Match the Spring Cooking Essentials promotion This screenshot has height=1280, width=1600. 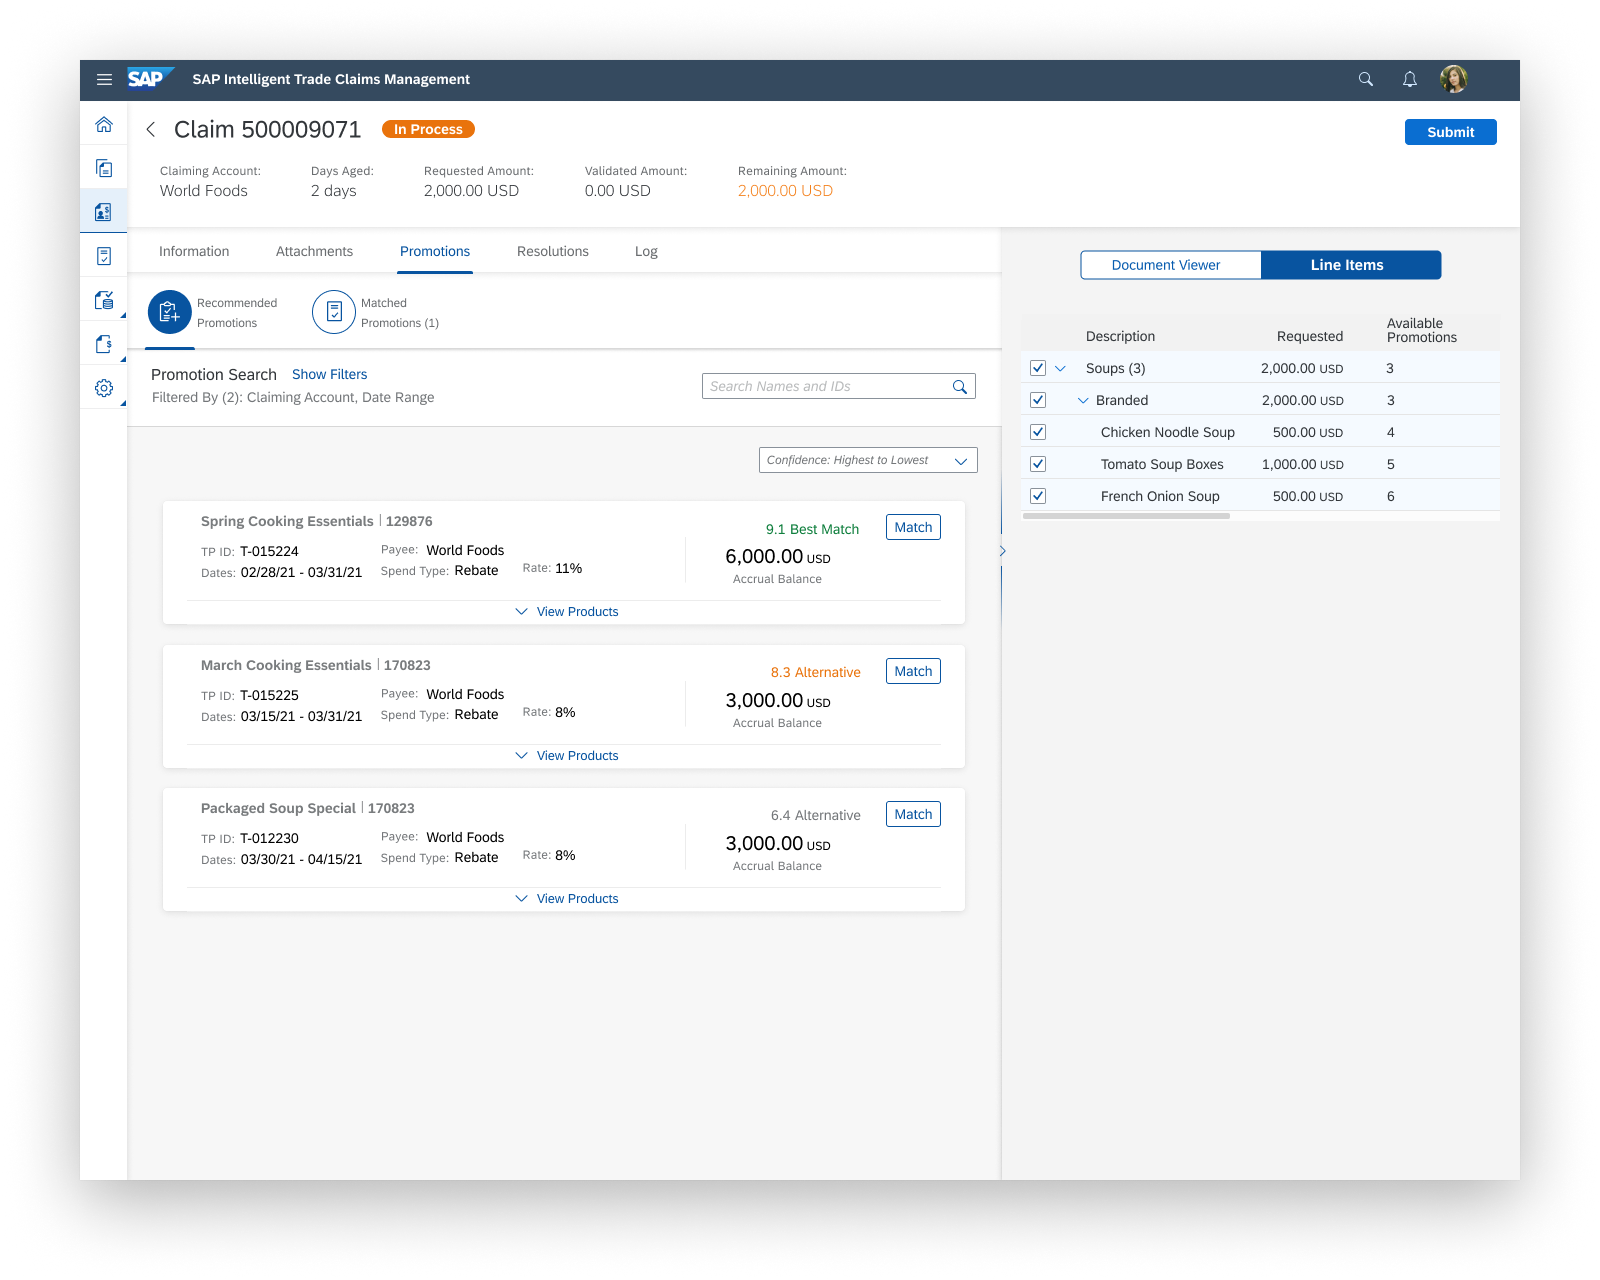point(913,527)
